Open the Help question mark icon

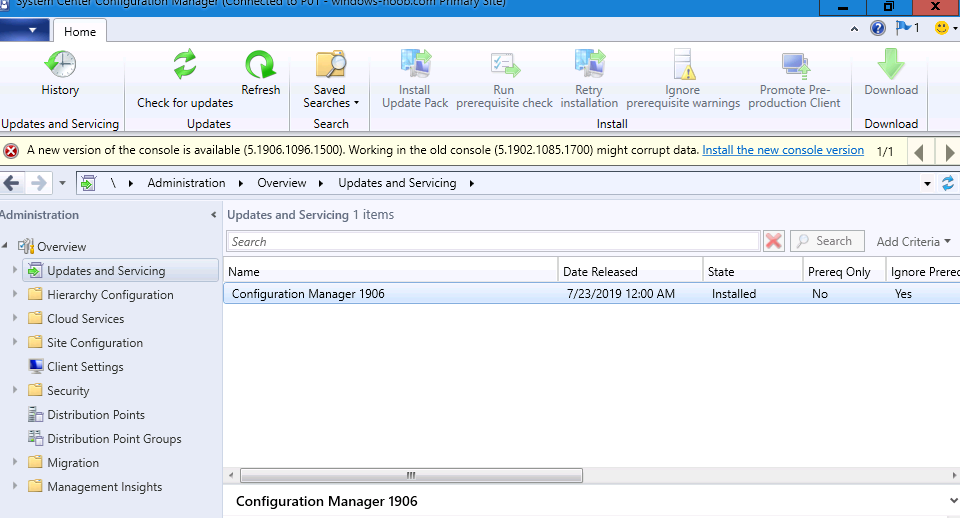878,28
